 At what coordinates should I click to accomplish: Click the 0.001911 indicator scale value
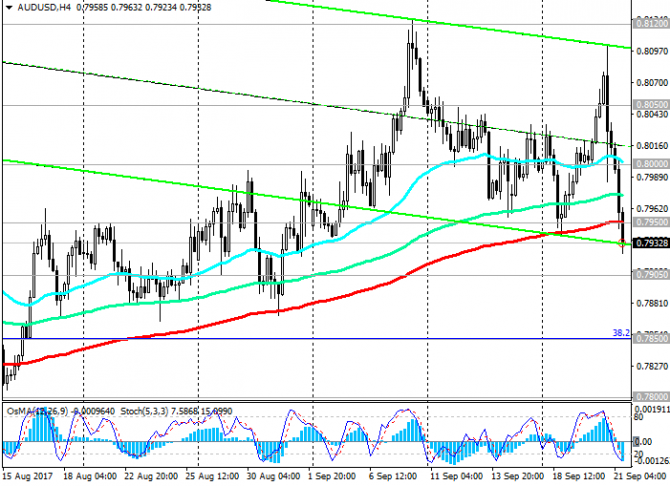(x=652, y=409)
